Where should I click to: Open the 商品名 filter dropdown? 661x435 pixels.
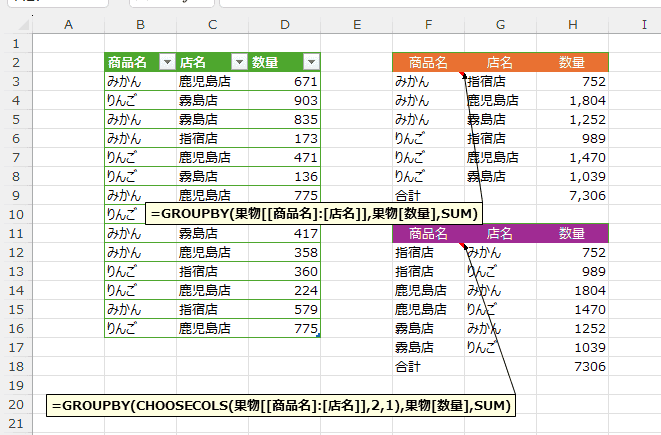pos(167,62)
